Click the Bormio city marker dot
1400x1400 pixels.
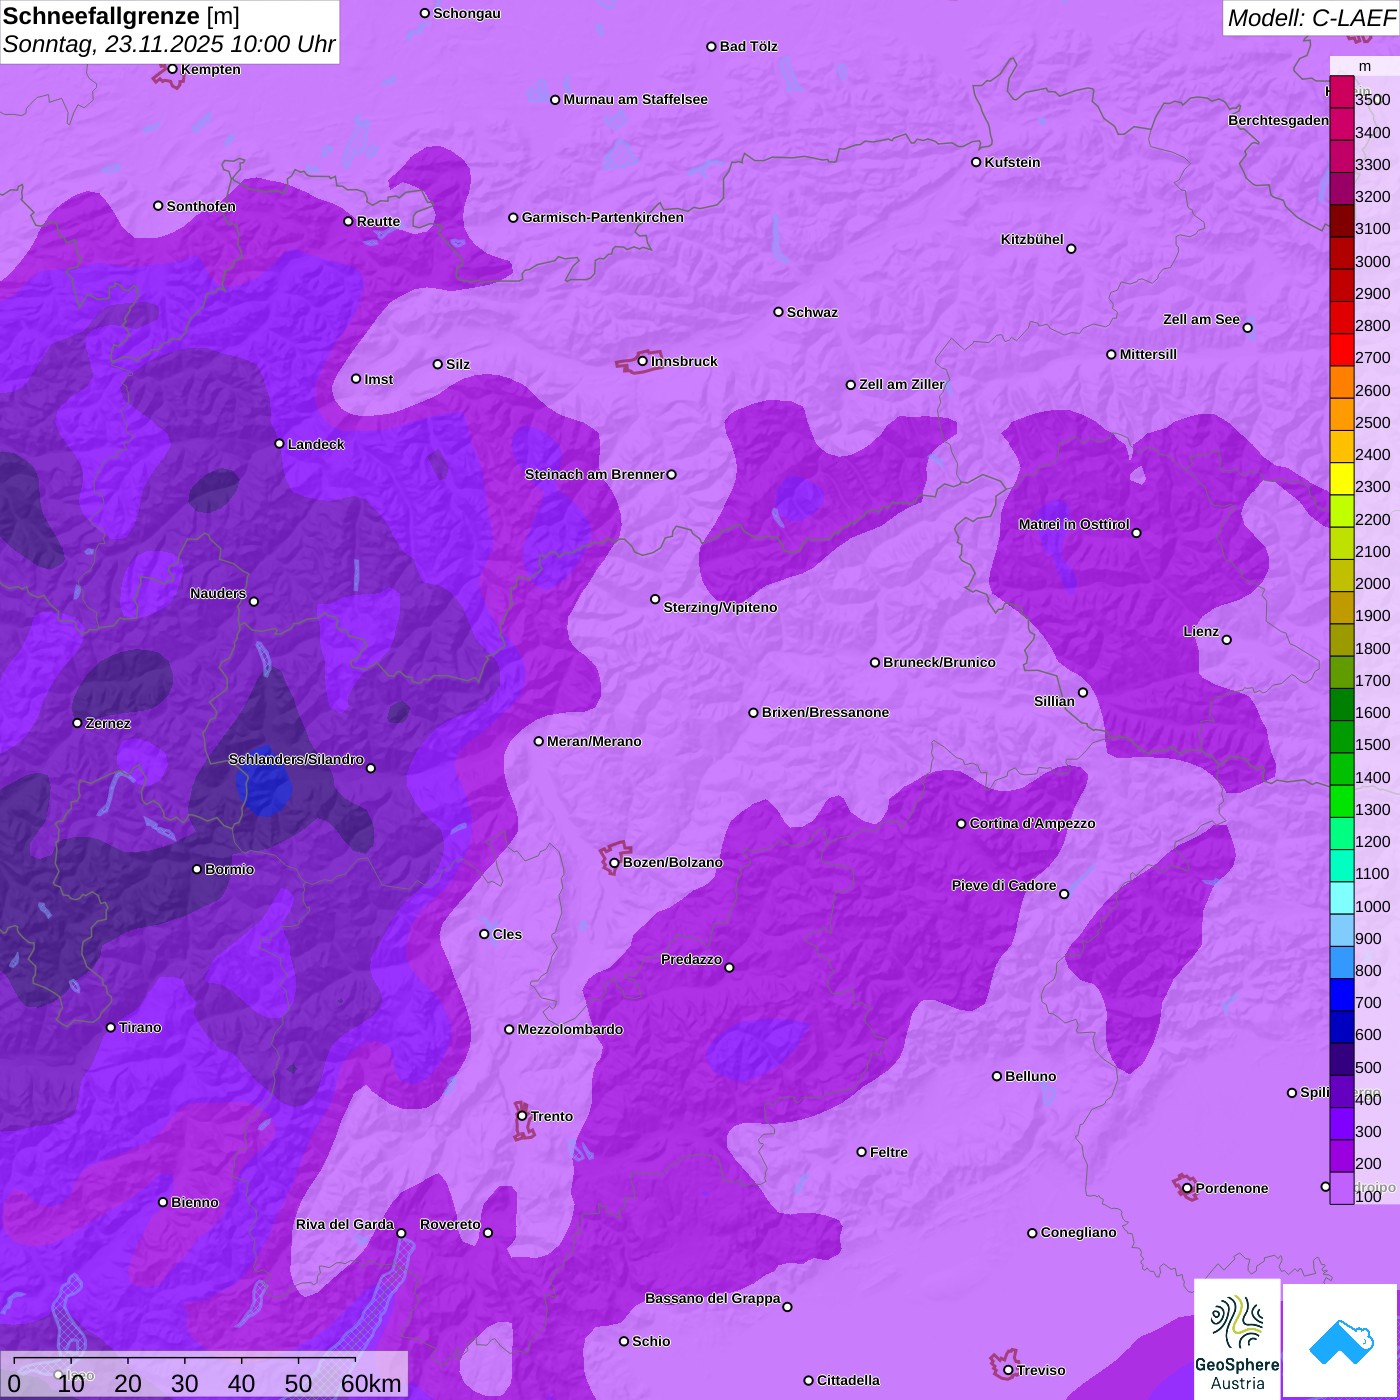tap(197, 869)
